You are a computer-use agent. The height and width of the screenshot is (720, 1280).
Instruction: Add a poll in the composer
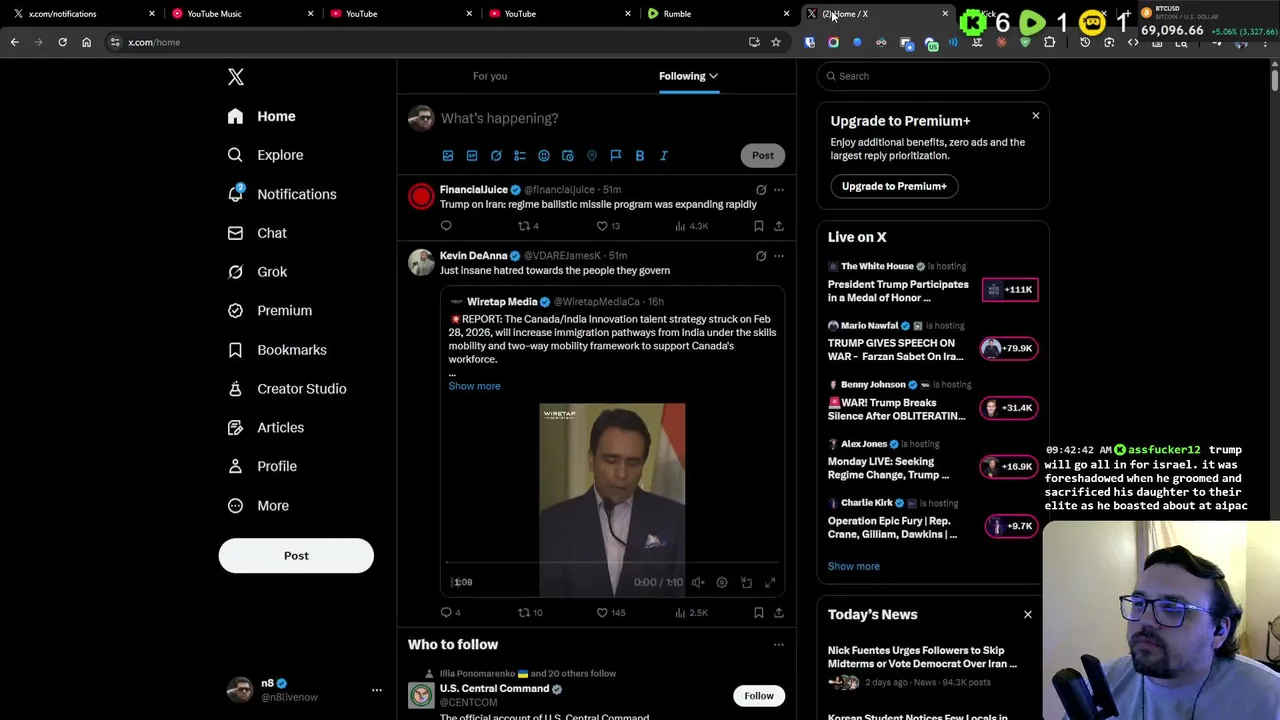tap(520, 156)
